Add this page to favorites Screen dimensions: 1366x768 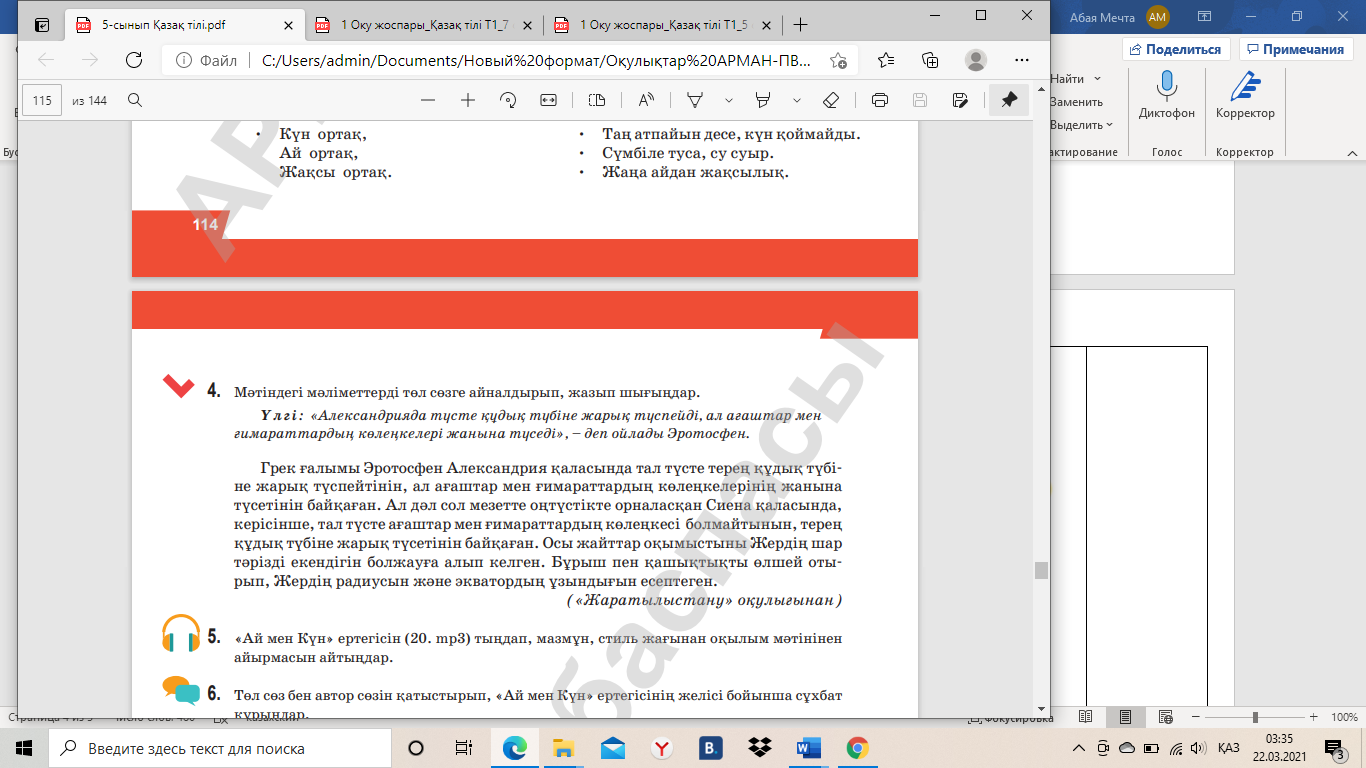(838, 60)
